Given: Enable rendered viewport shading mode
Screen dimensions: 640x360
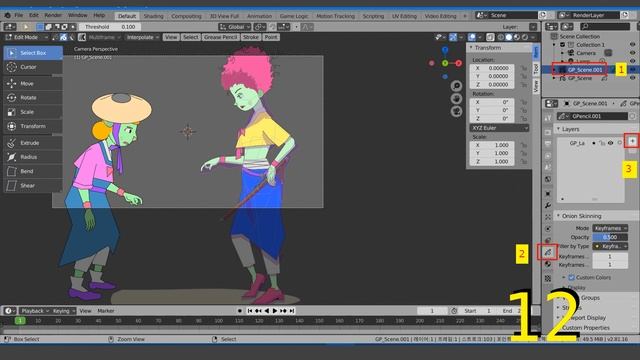Looking at the screenshot, I should (525, 37).
